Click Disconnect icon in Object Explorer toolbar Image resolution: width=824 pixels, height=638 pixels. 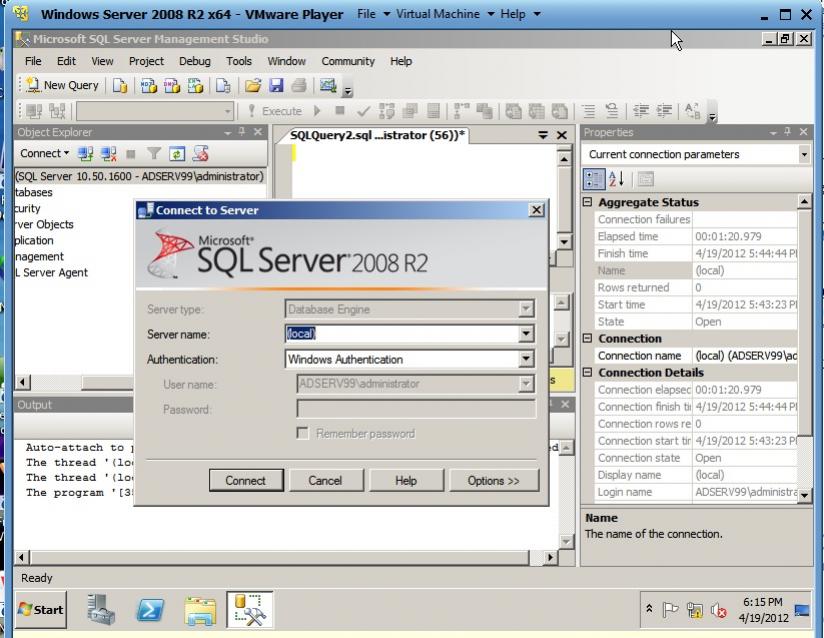pyautogui.click(x=108, y=153)
